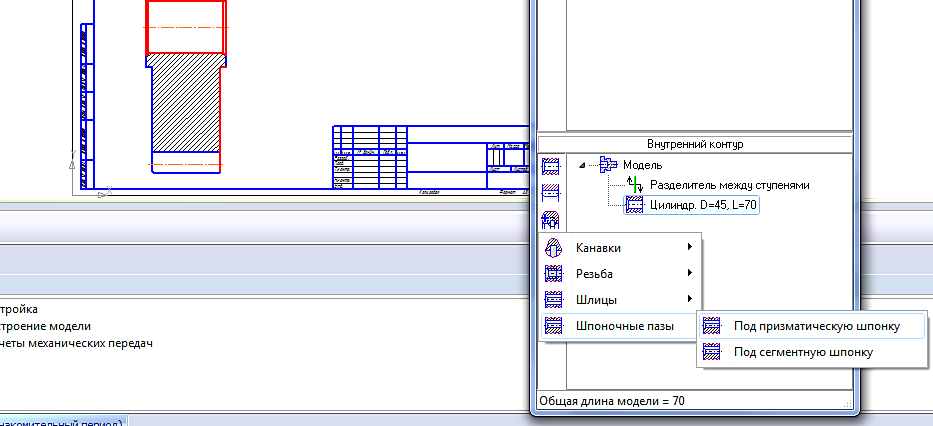Click the Внутренний контур panel header
Viewport: 933px width, 426px height.
click(694, 144)
